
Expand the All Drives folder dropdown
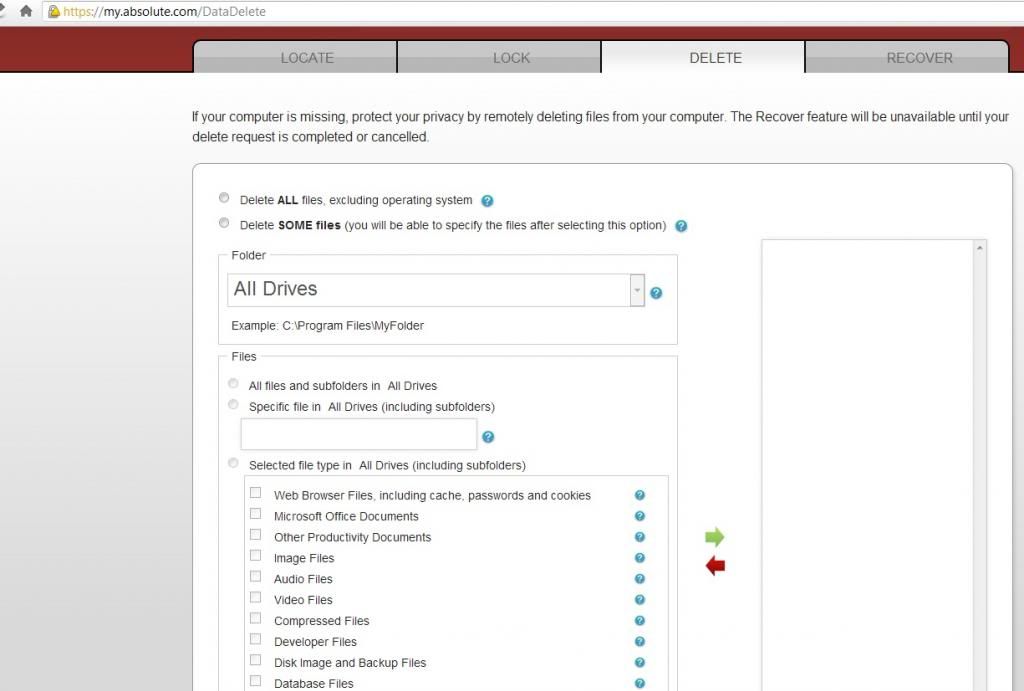click(637, 290)
